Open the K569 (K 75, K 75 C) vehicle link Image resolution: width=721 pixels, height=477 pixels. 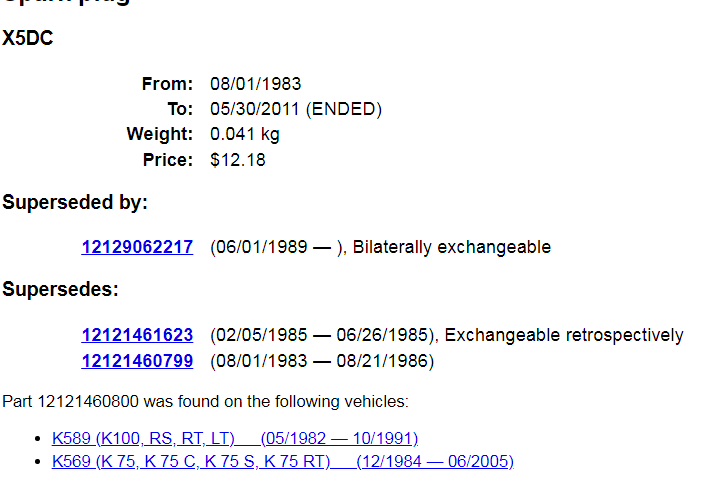283,461
